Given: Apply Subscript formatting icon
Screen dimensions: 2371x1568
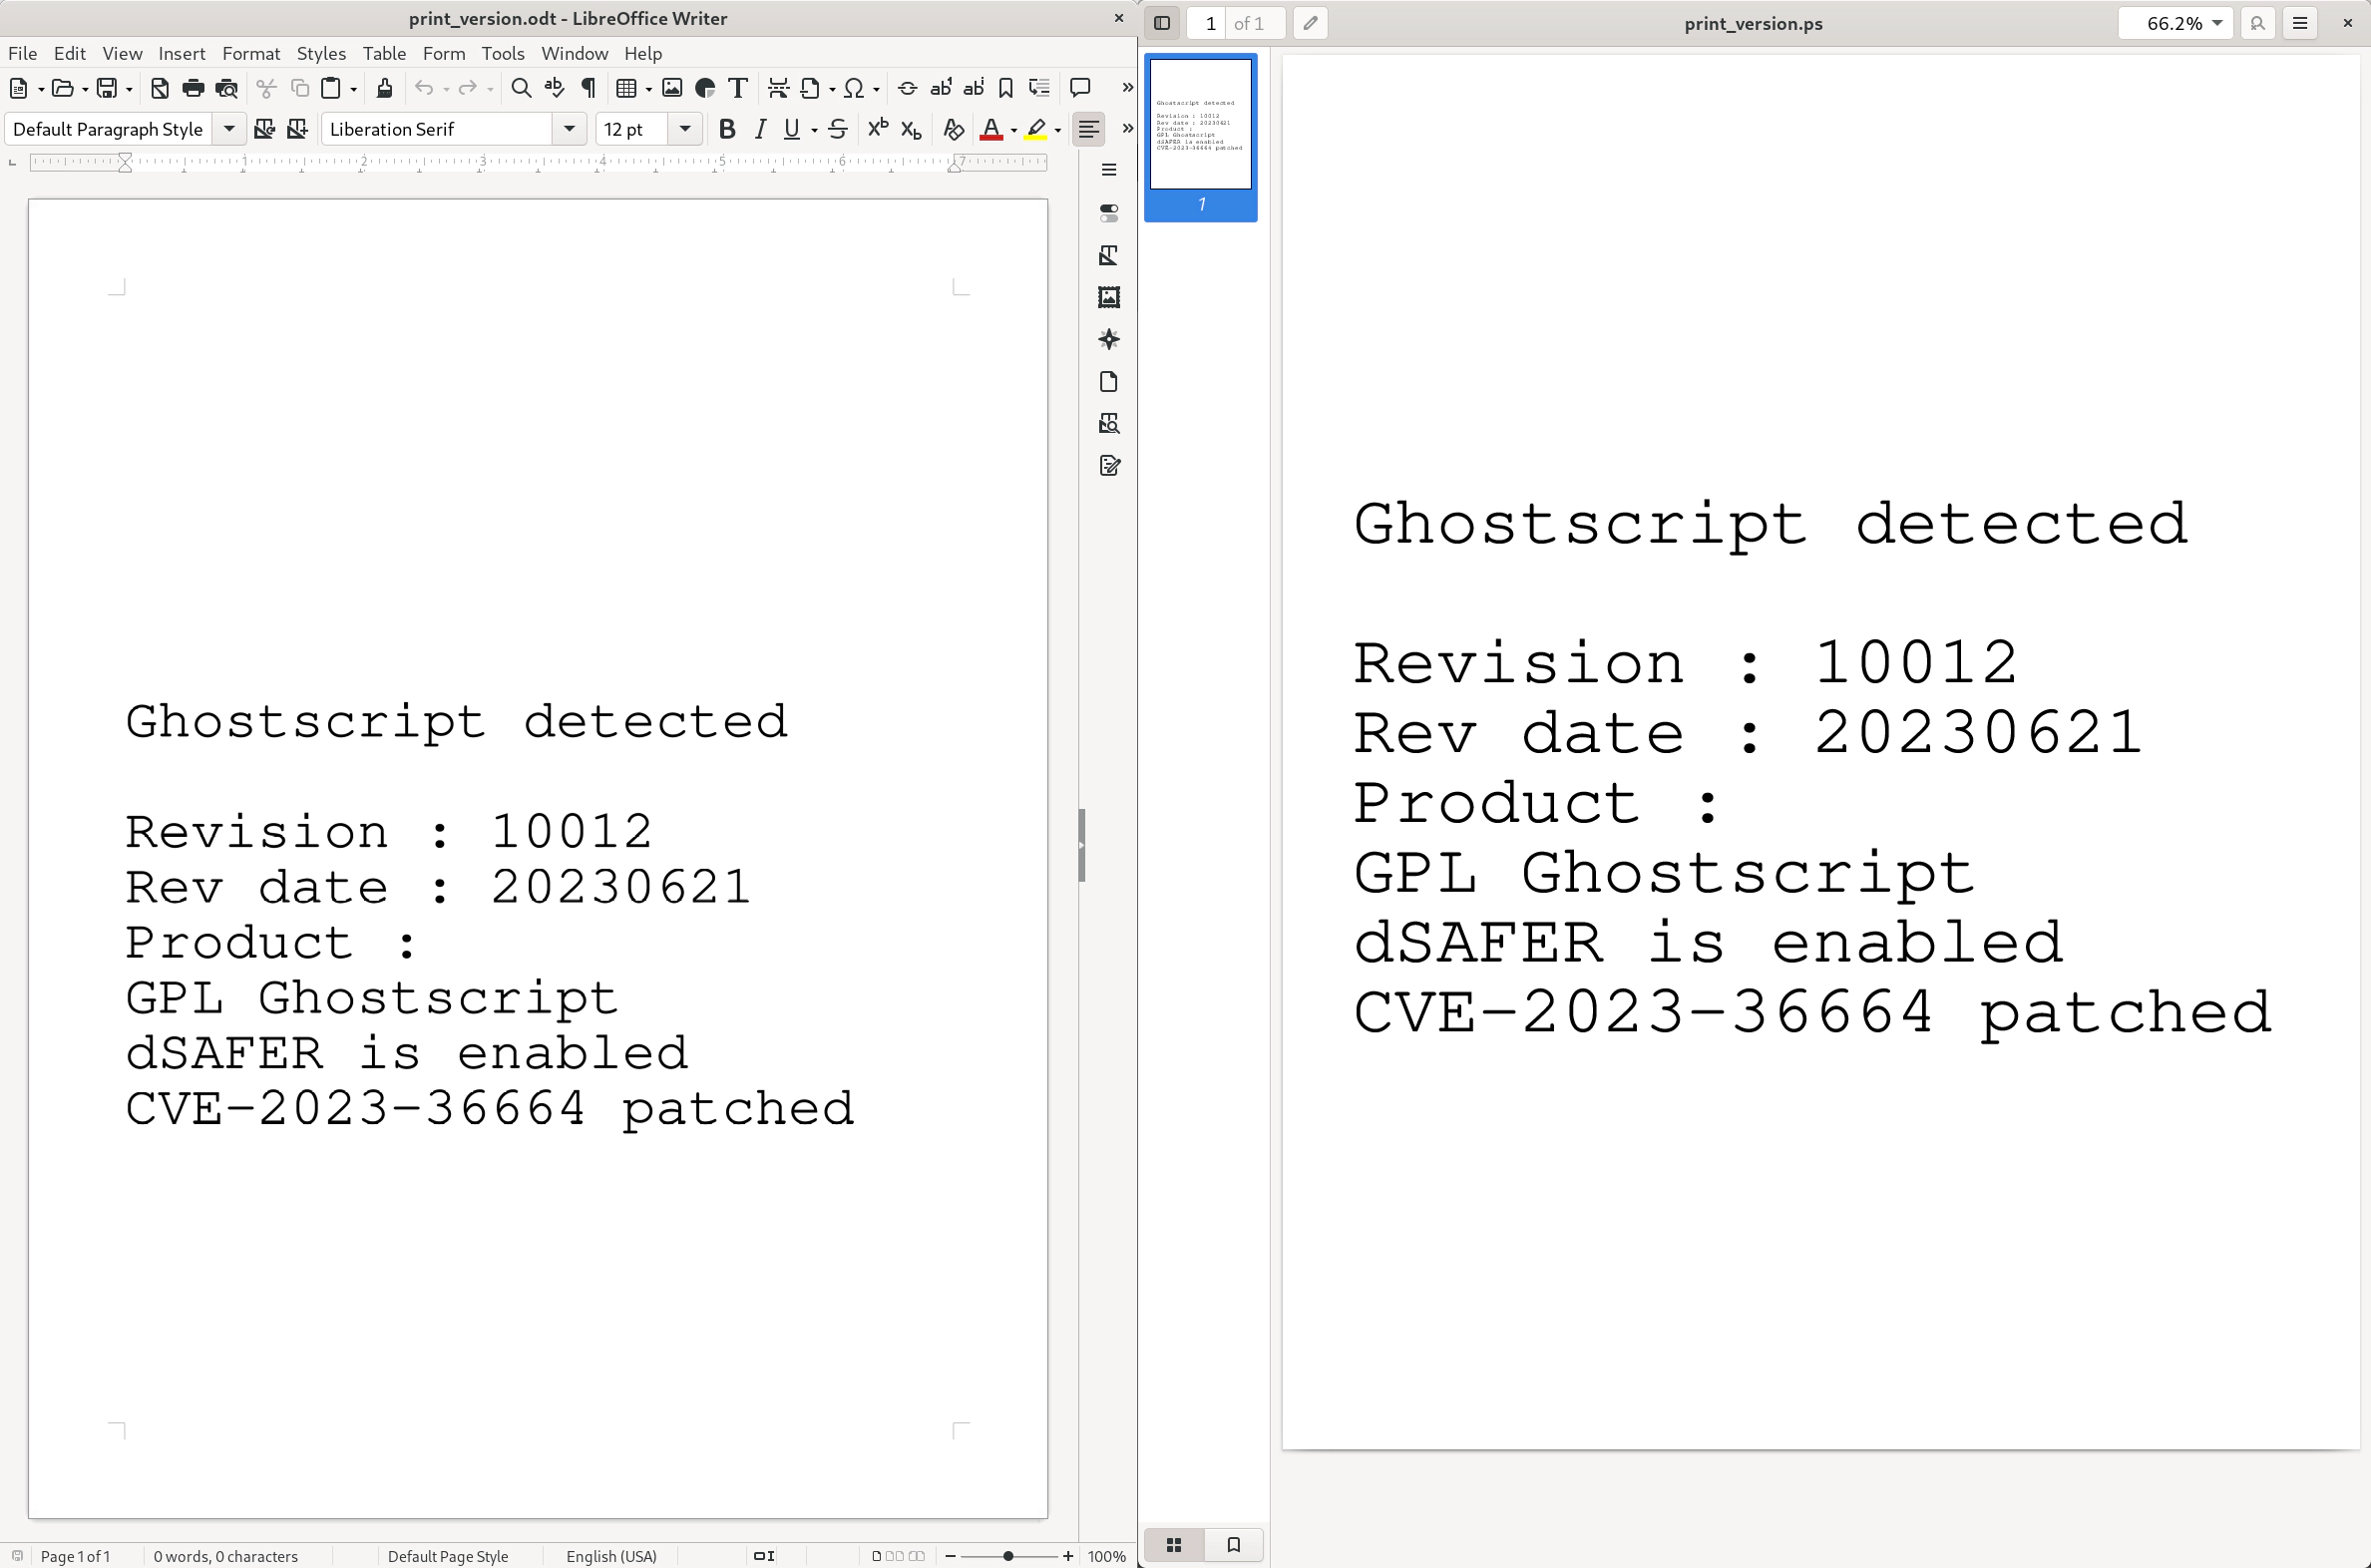Looking at the screenshot, I should (910, 129).
